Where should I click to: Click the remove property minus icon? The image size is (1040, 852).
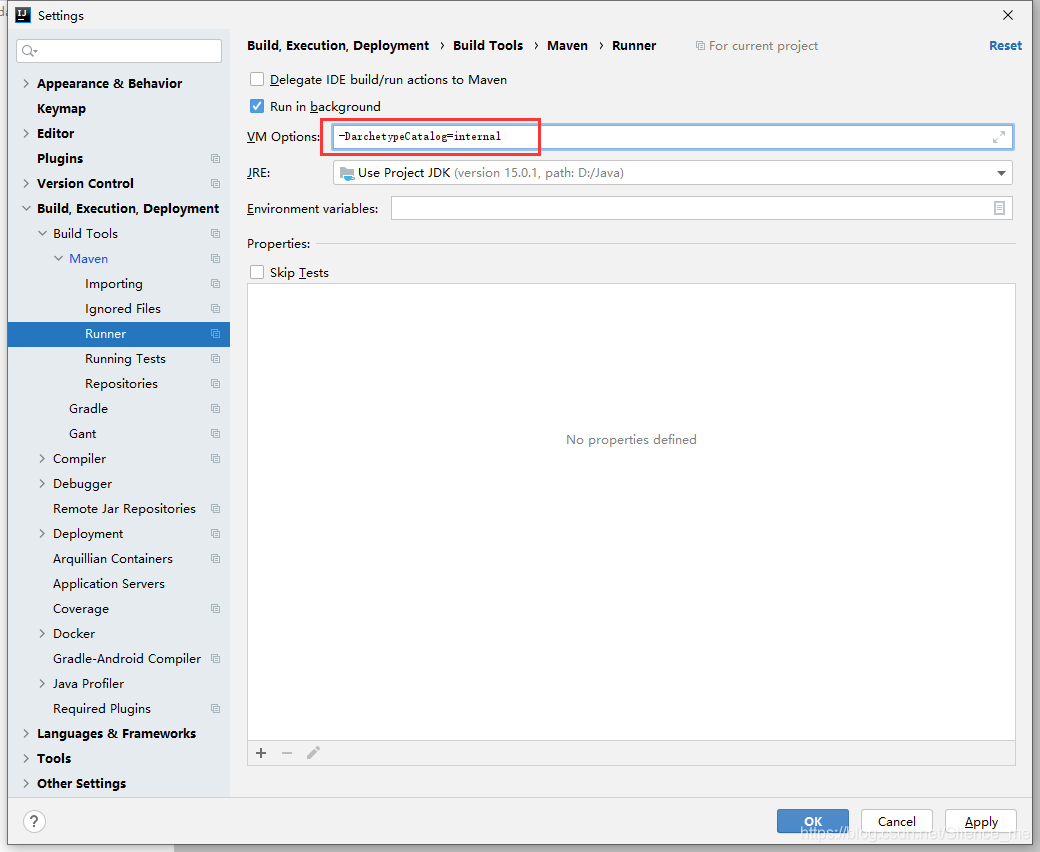coord(287,753)
